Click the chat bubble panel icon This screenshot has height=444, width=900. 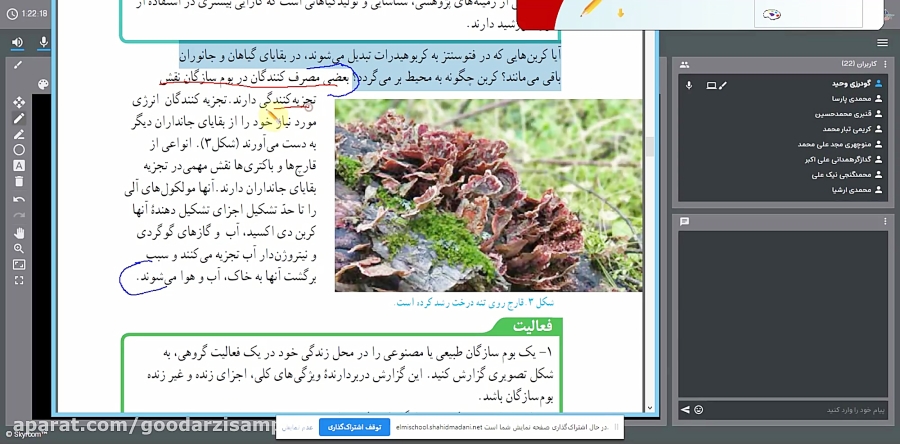pyautogui.click(x=684, y=221)
